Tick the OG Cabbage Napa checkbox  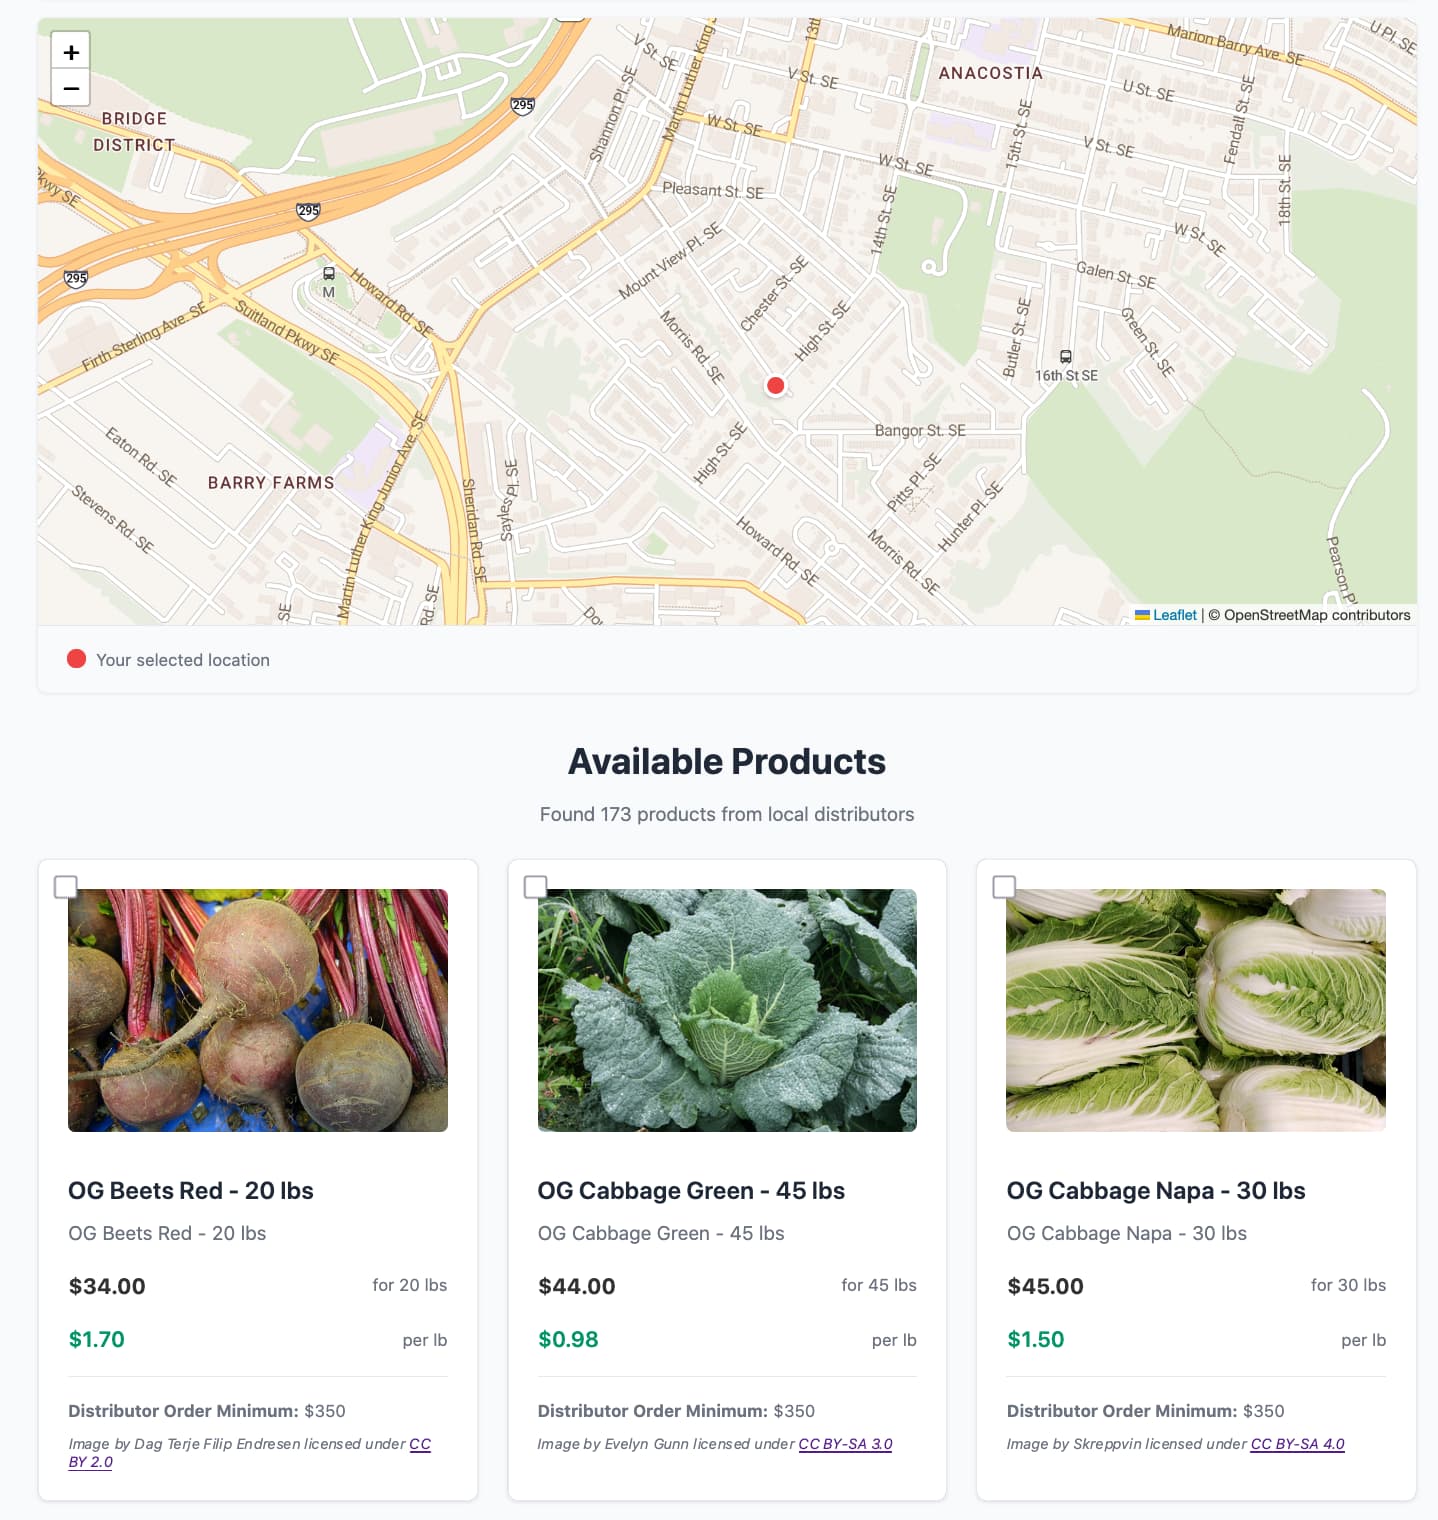(1004, 887)
